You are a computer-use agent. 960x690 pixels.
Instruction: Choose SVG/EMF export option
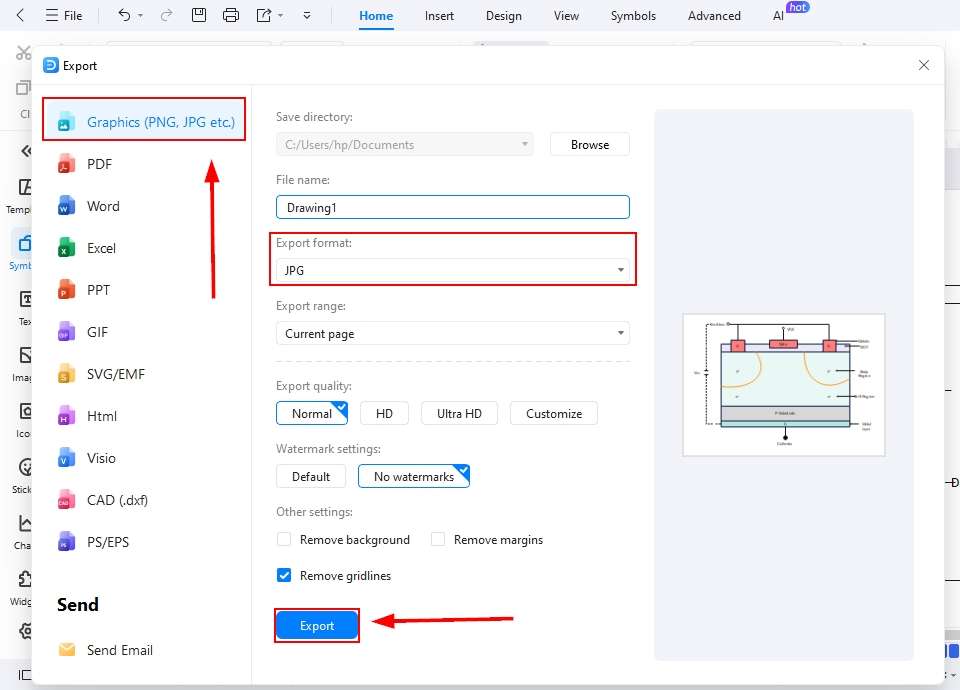(116, 374)
